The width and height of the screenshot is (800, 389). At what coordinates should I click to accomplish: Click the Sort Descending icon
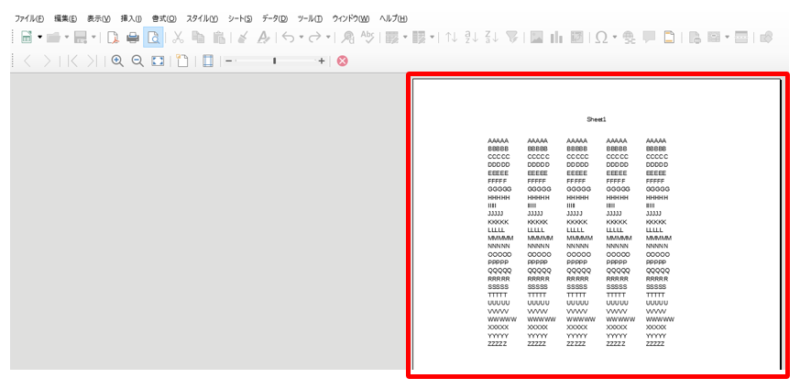pyautogui.click(x=491, y=37)
